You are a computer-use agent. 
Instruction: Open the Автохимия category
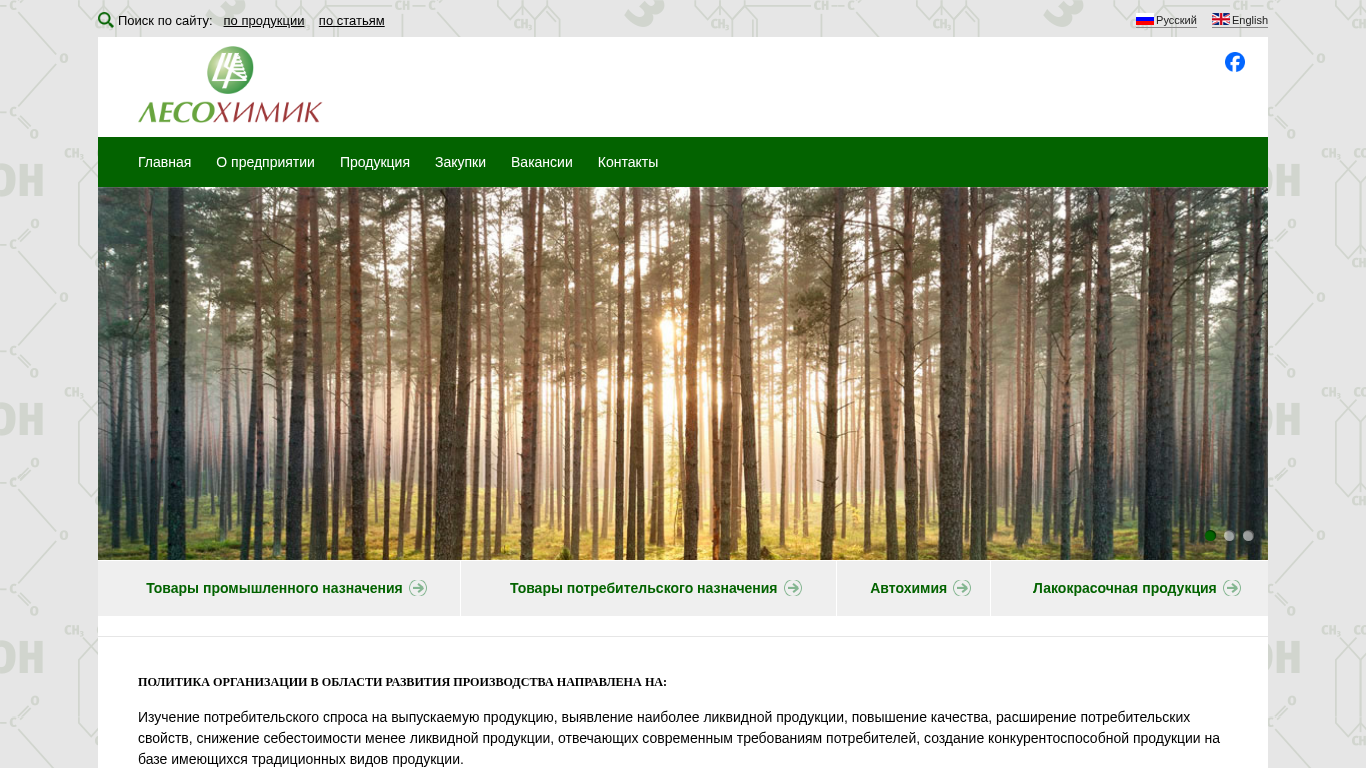point(908,588)
